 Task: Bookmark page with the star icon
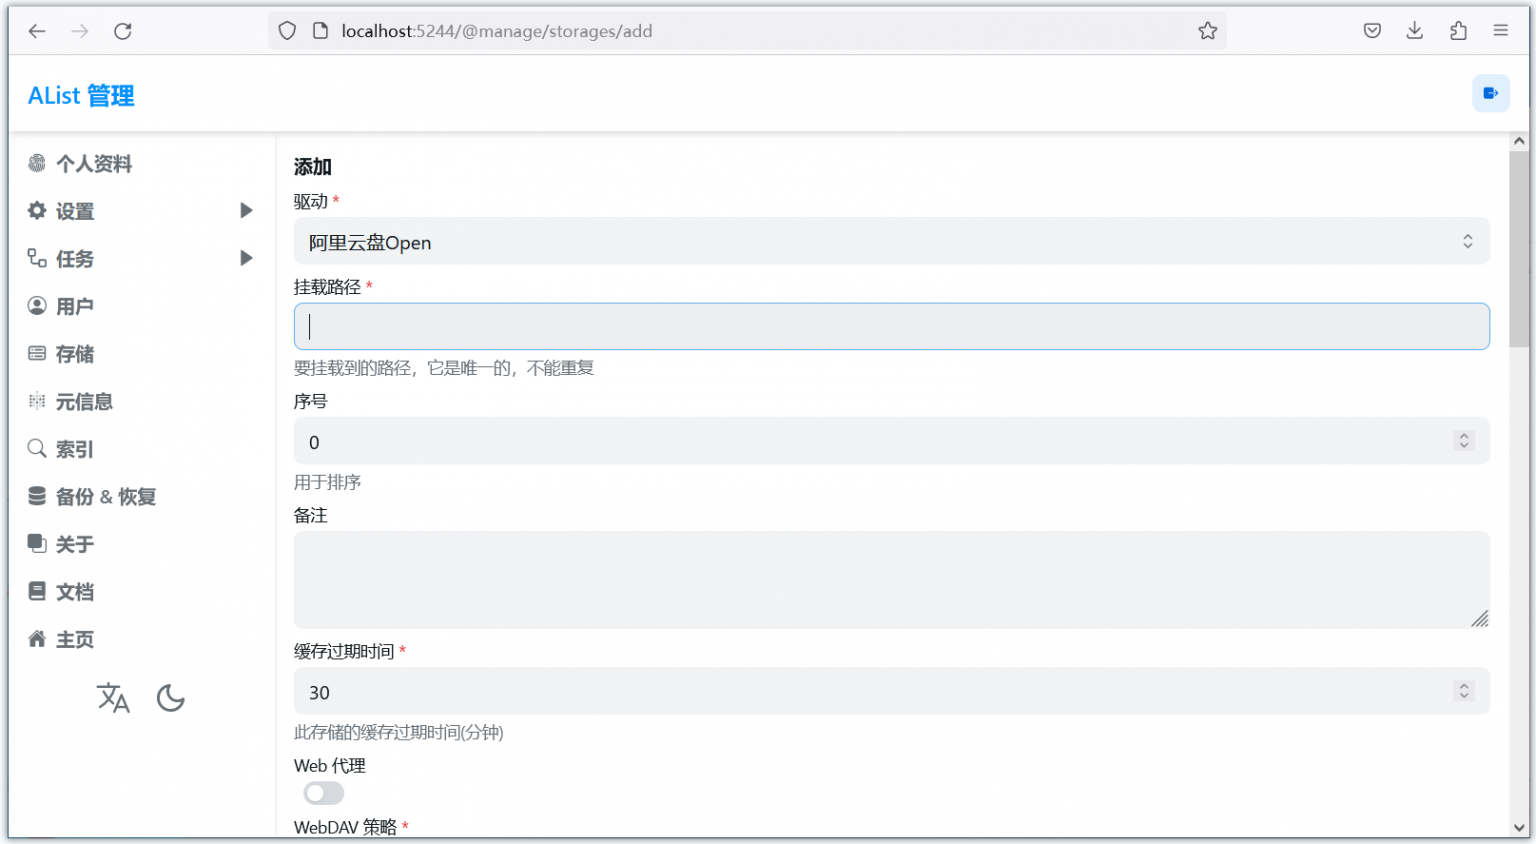coord(1207,31)
